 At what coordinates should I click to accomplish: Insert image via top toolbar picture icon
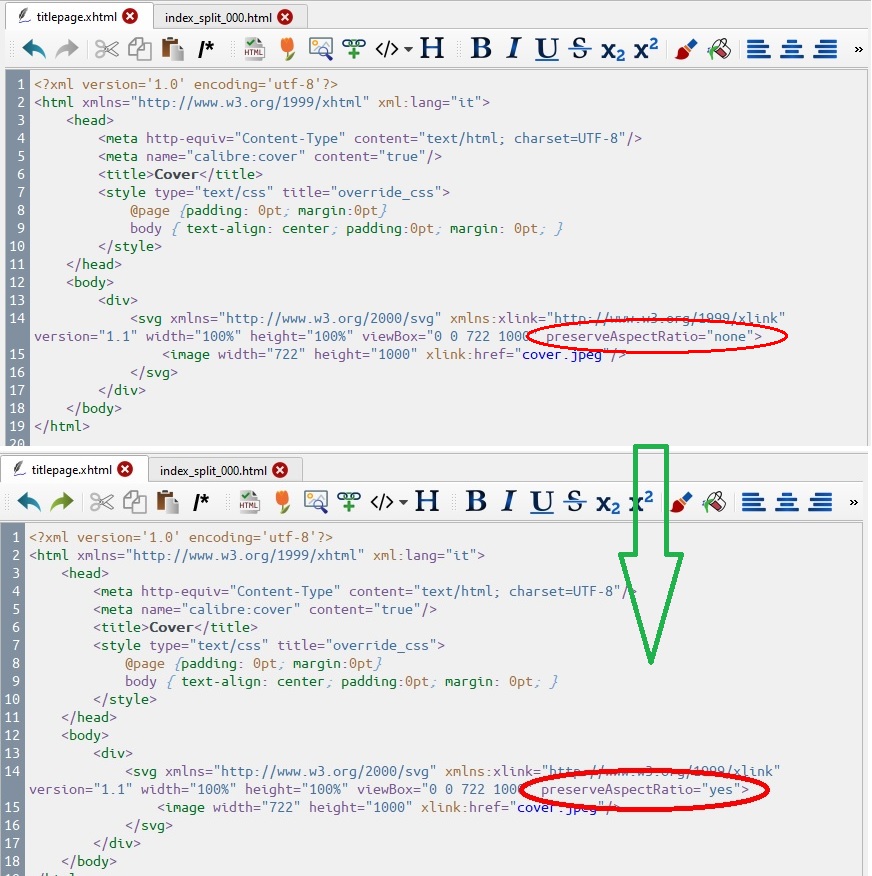point(321,49)
